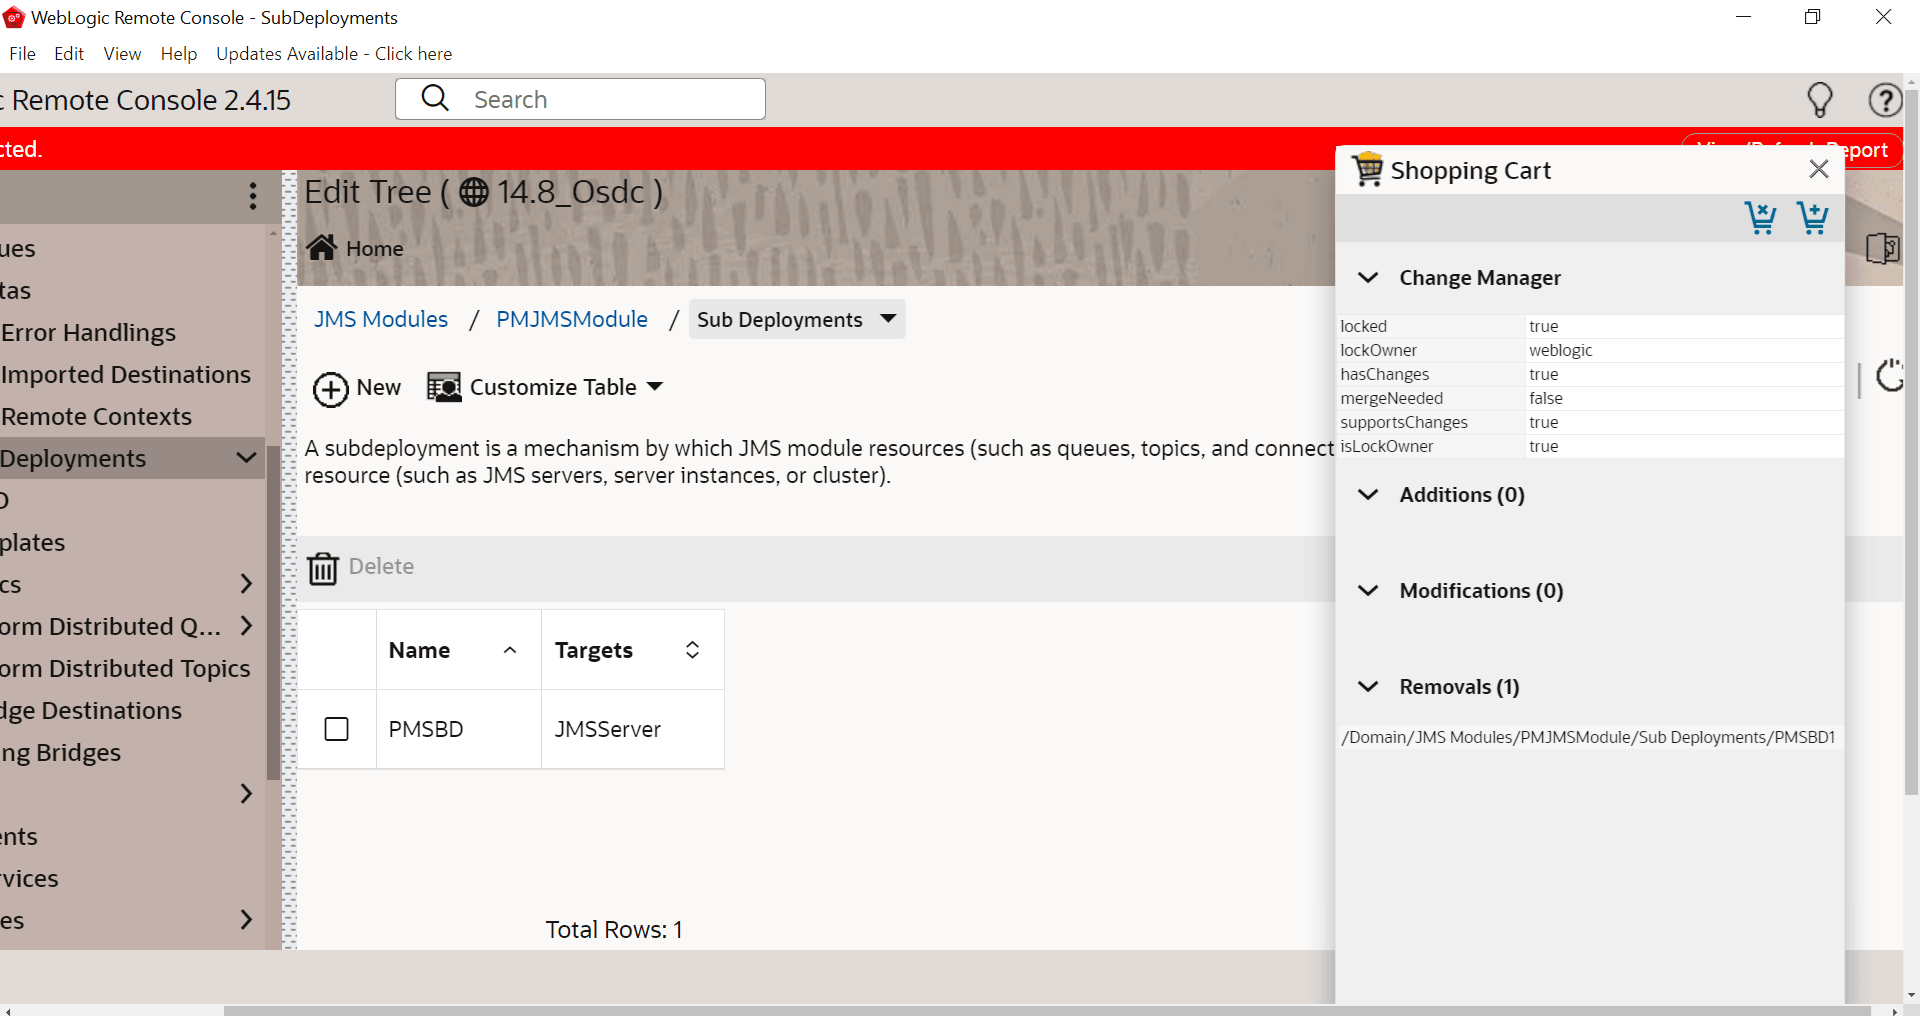Select Uniform Distributed Topics tree item
Viewport: 1920px width, 1016px height.
[125, 668]
